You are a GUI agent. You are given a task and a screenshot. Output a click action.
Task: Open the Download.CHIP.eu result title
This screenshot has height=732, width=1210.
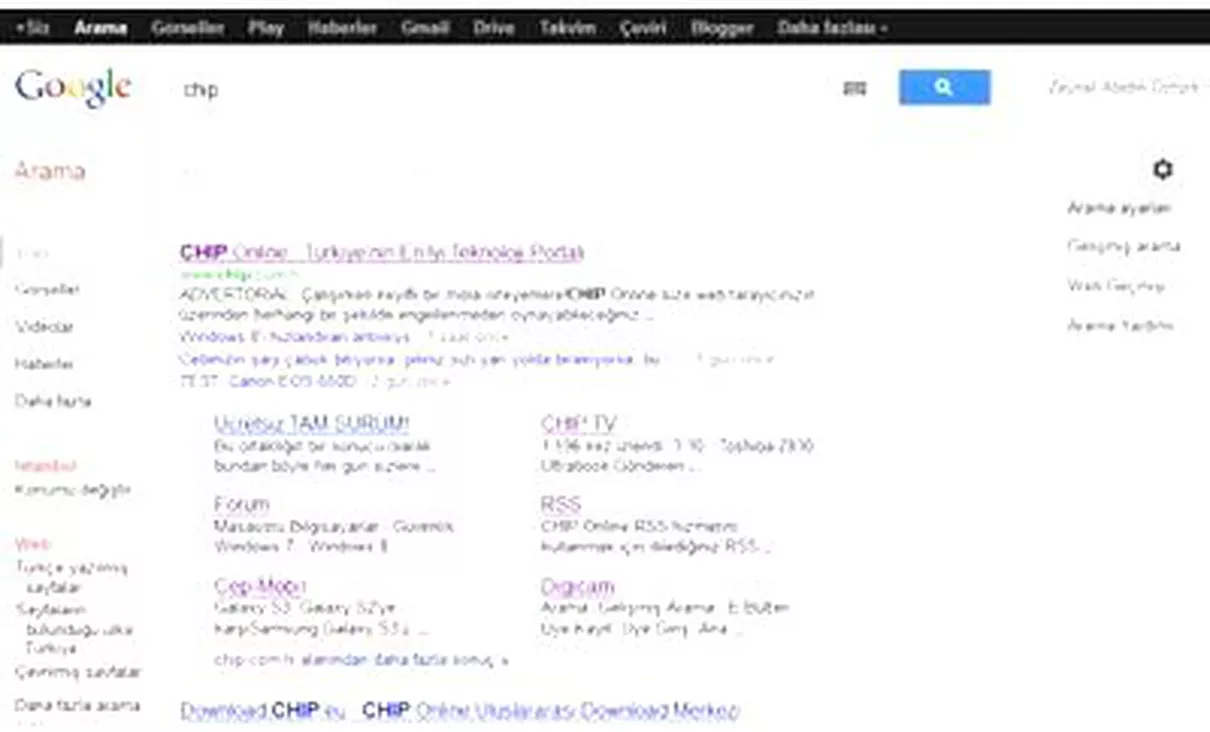click(459, 711)
